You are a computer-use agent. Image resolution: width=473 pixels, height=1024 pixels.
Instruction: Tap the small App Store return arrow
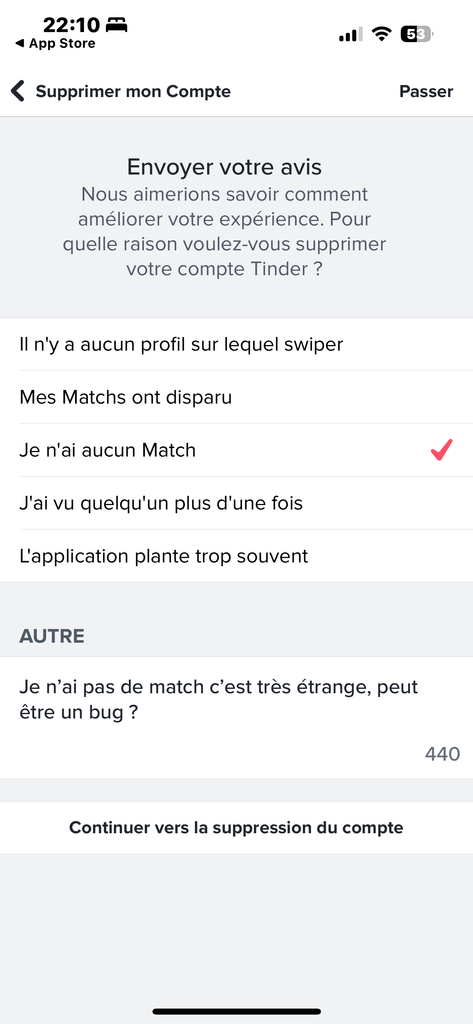click(20, 44)
